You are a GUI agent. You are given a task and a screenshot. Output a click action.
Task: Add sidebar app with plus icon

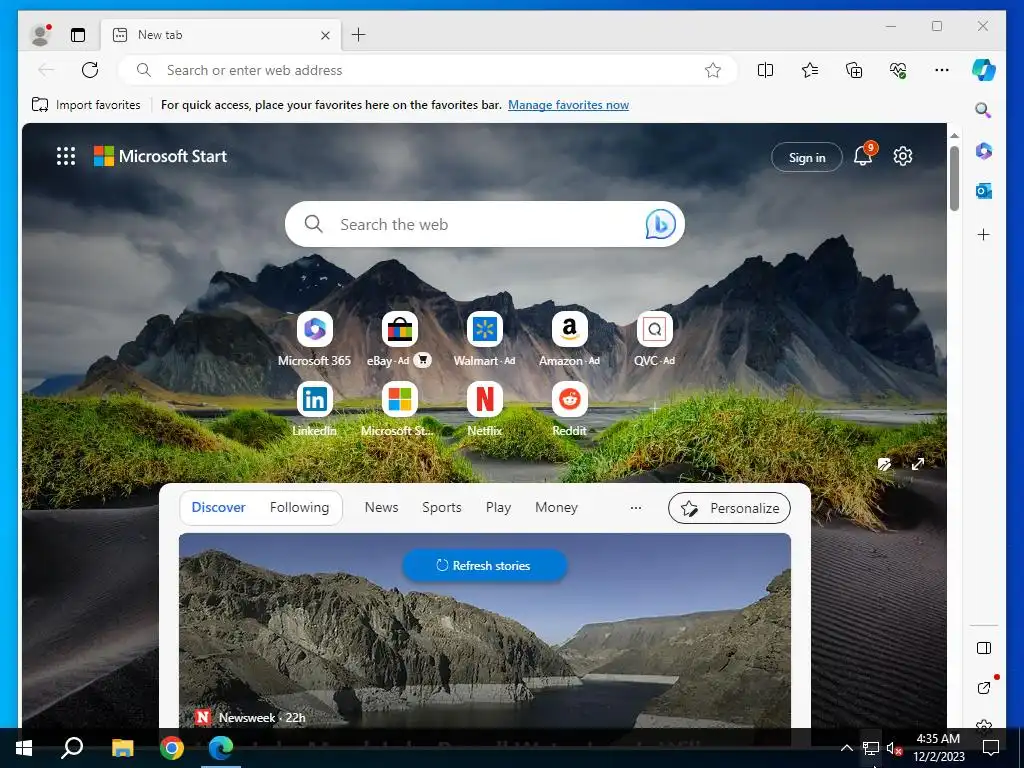click(x=984, y=234)
